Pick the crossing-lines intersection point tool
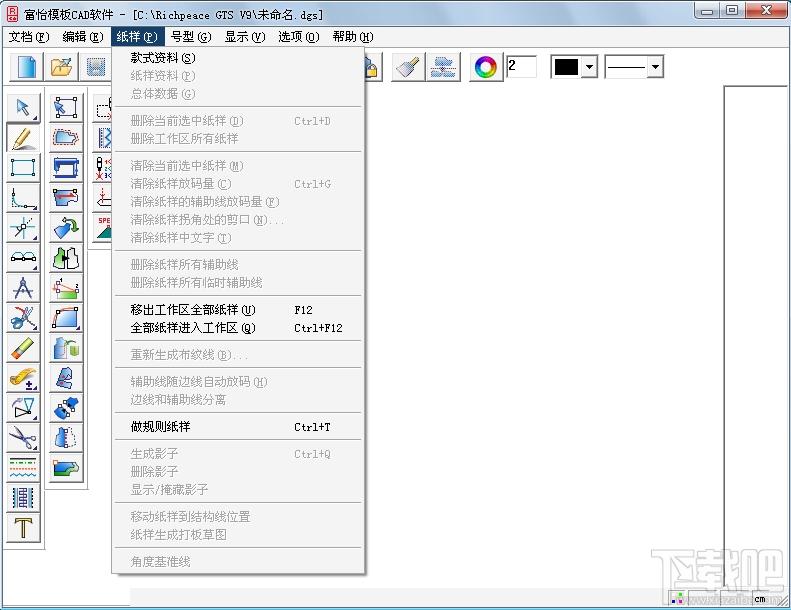 [23, 227]
